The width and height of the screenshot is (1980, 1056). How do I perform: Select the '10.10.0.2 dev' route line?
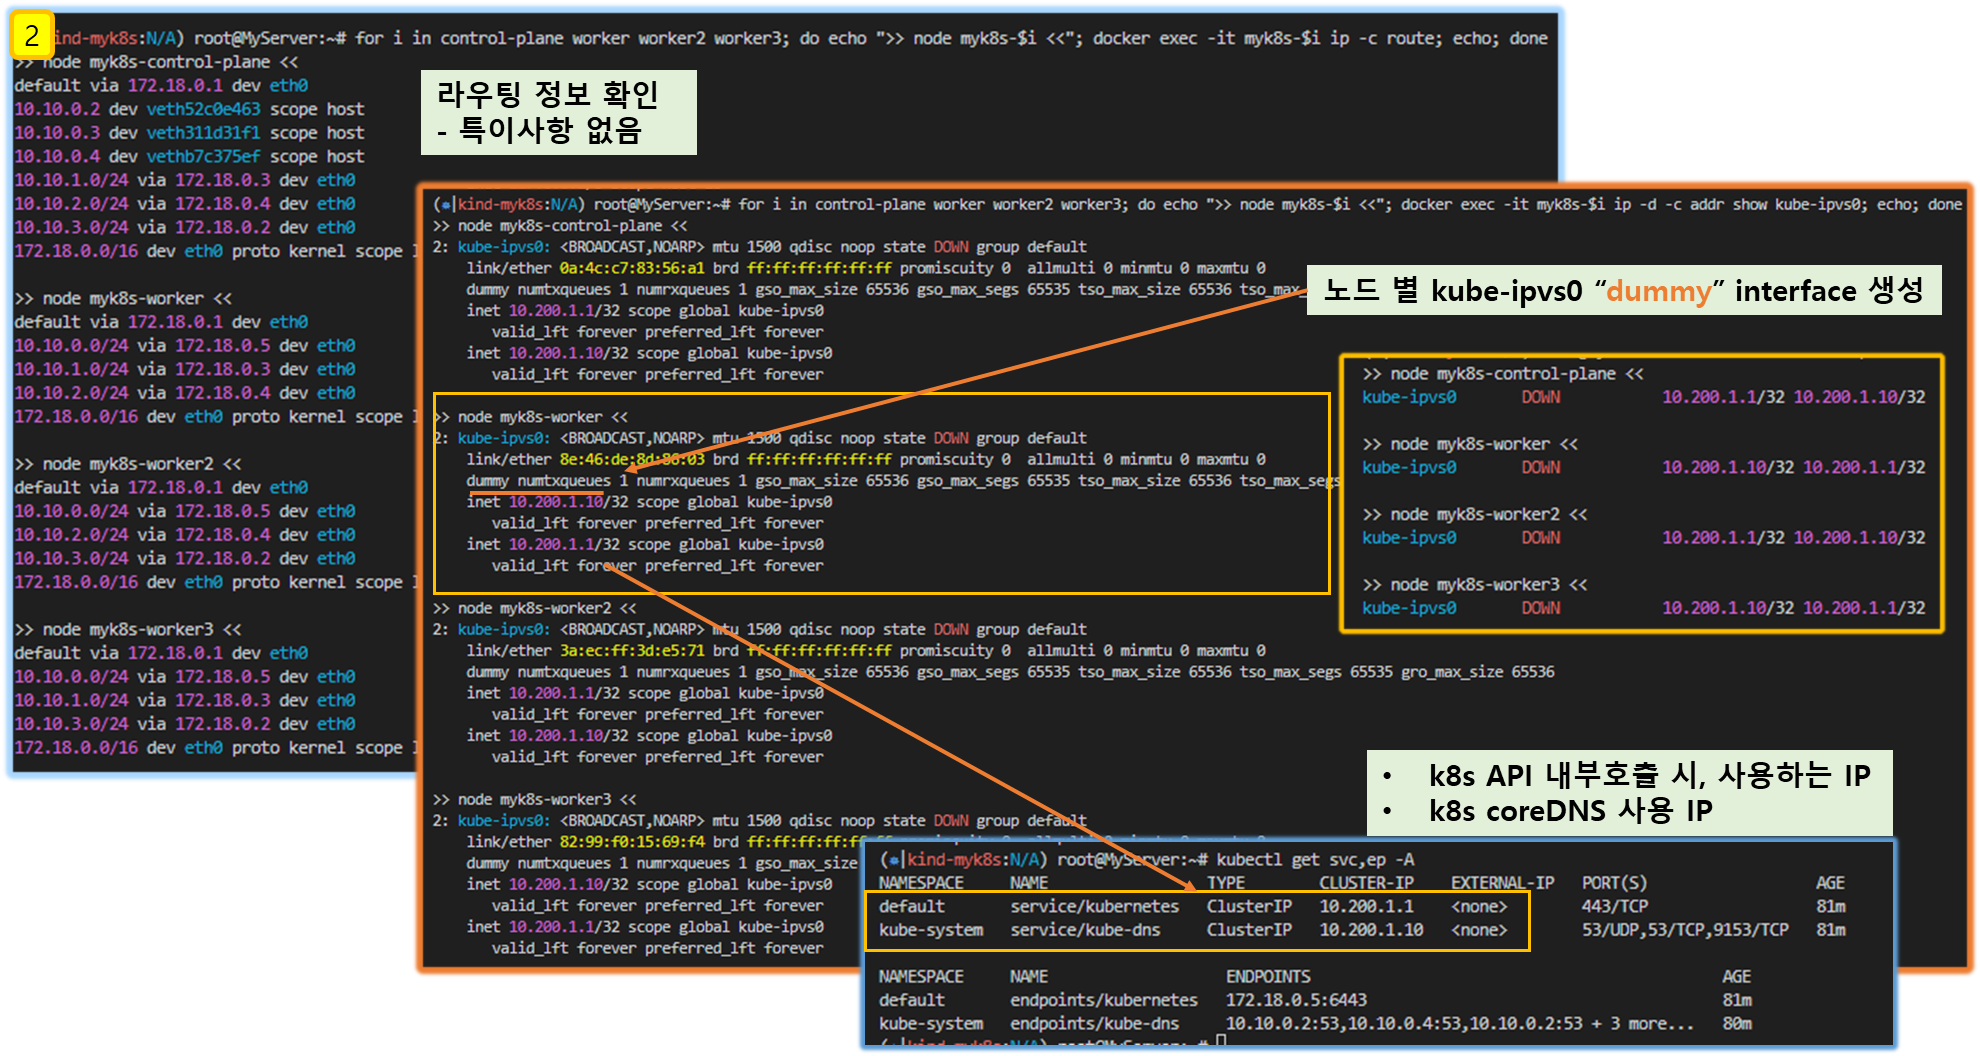[189, 109]
